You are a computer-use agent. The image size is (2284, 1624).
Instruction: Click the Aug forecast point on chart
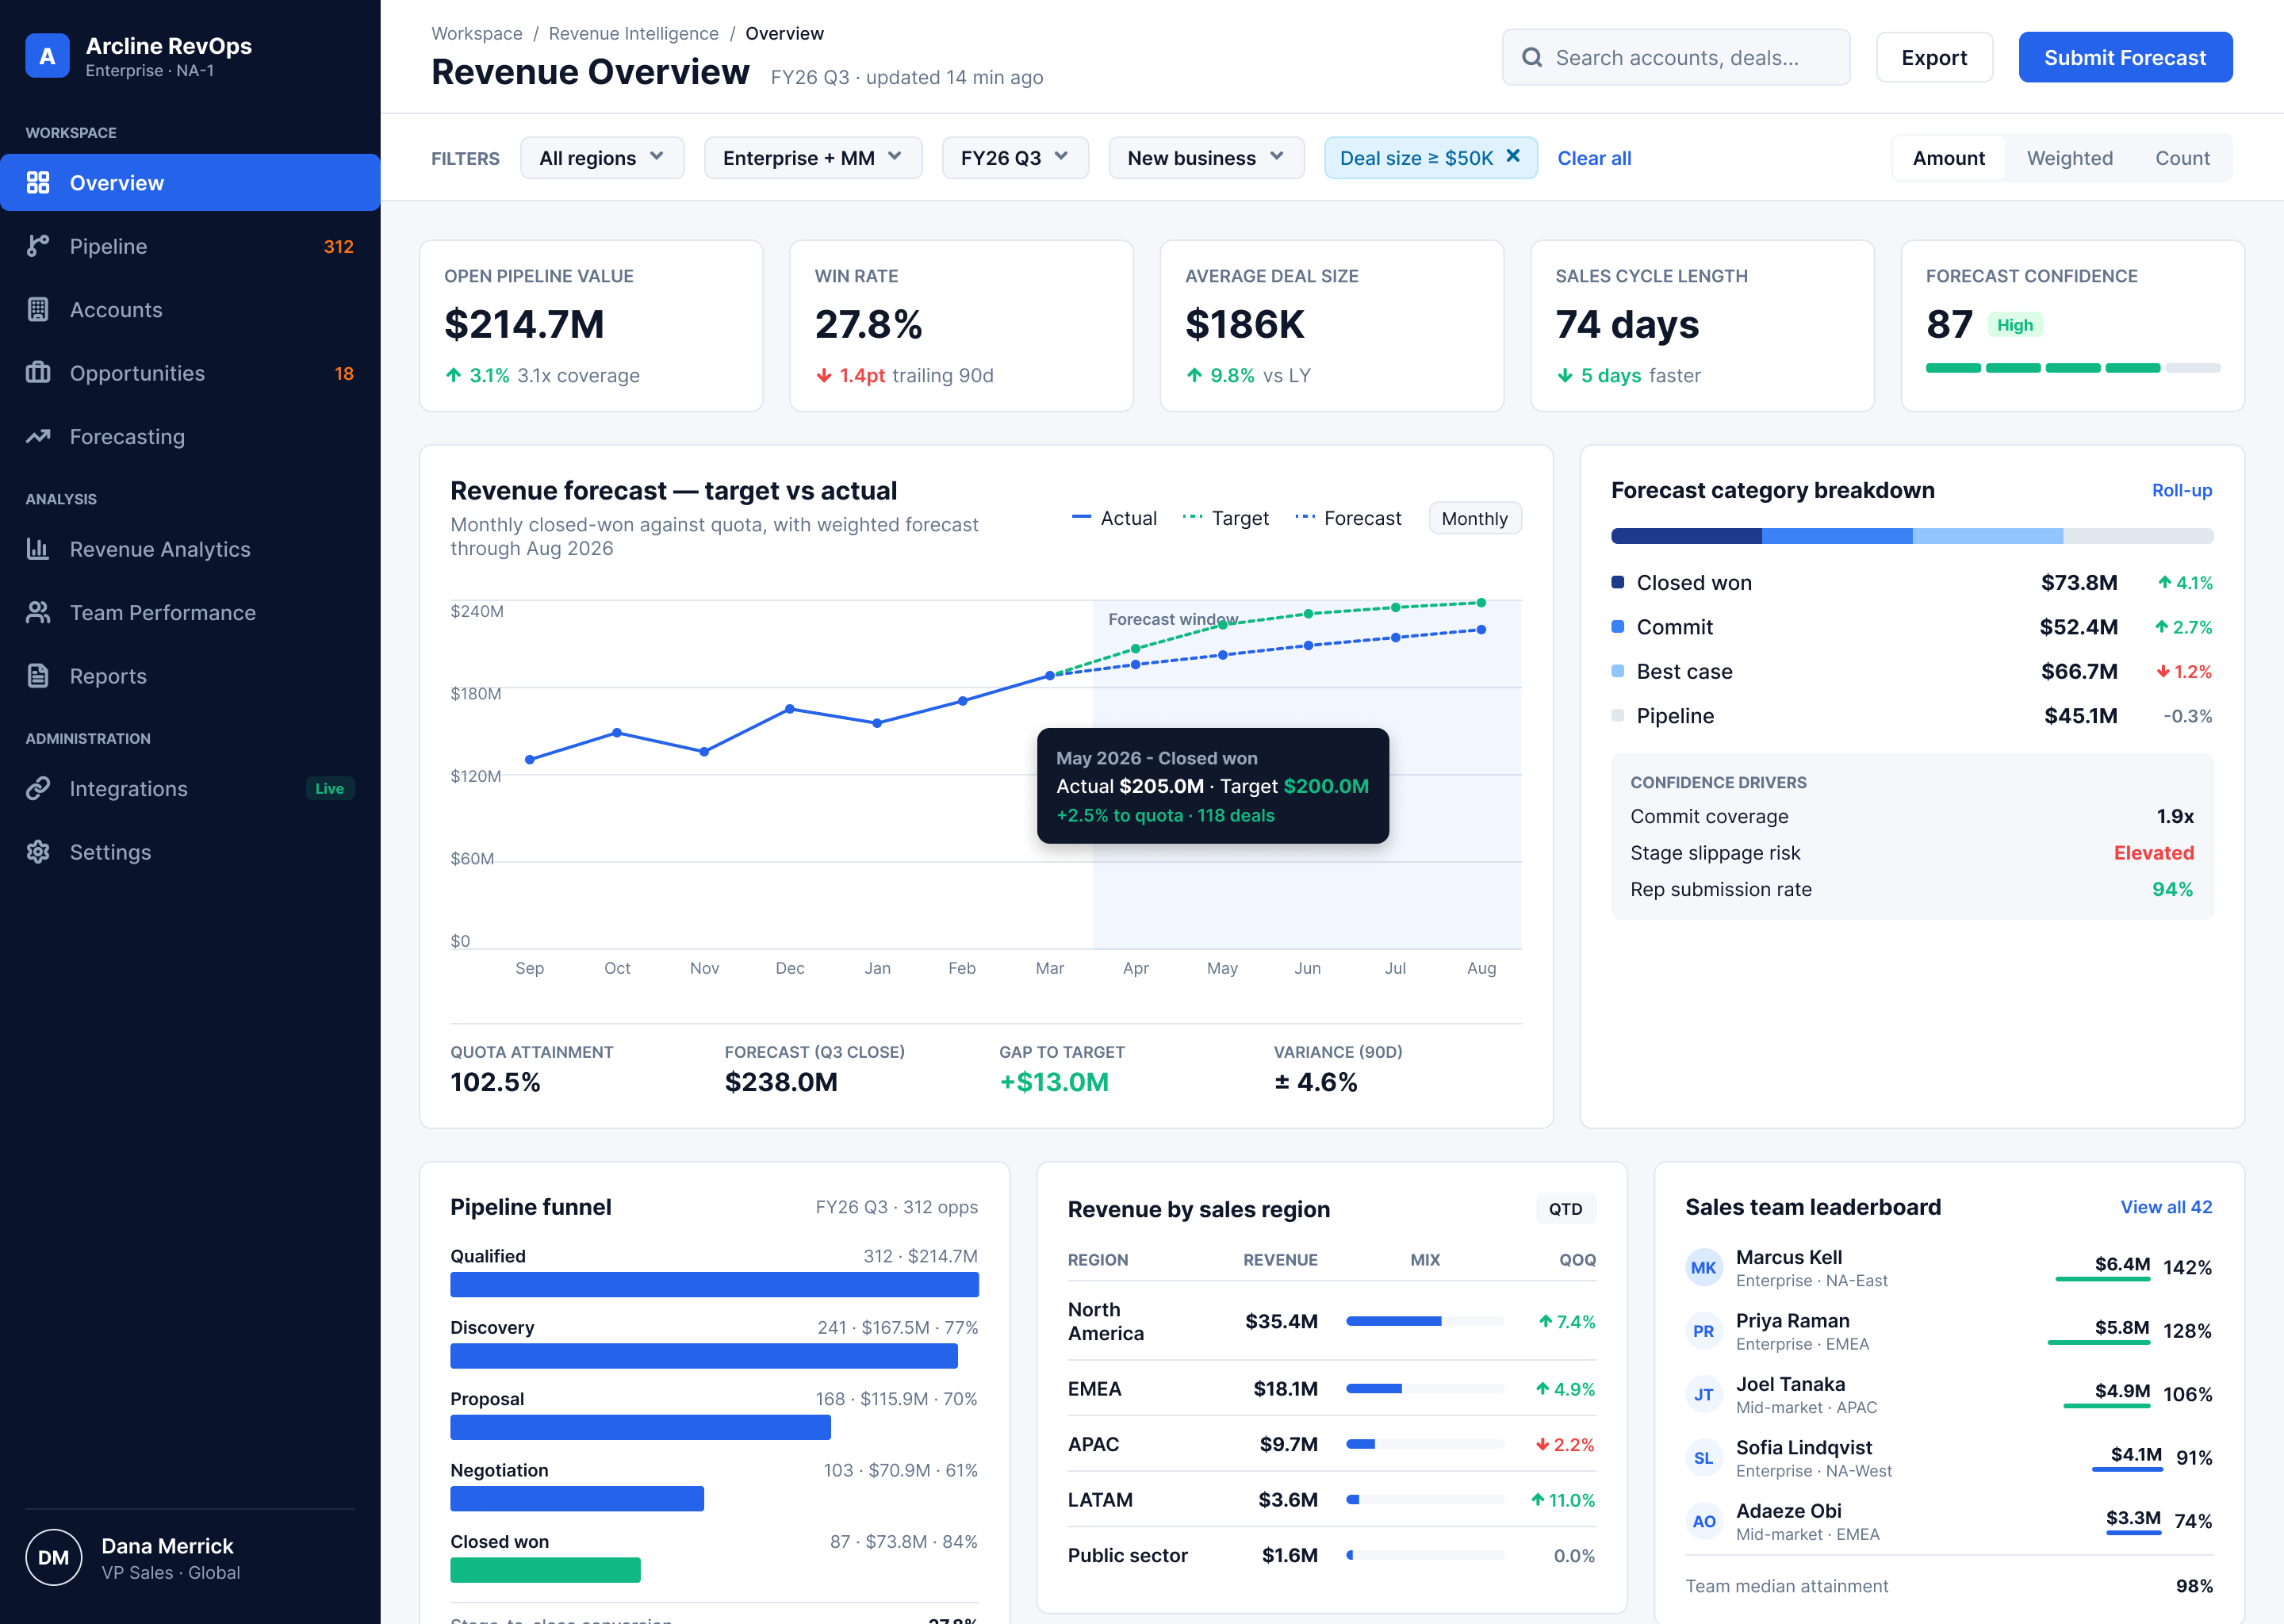(x=1481, y=630)
